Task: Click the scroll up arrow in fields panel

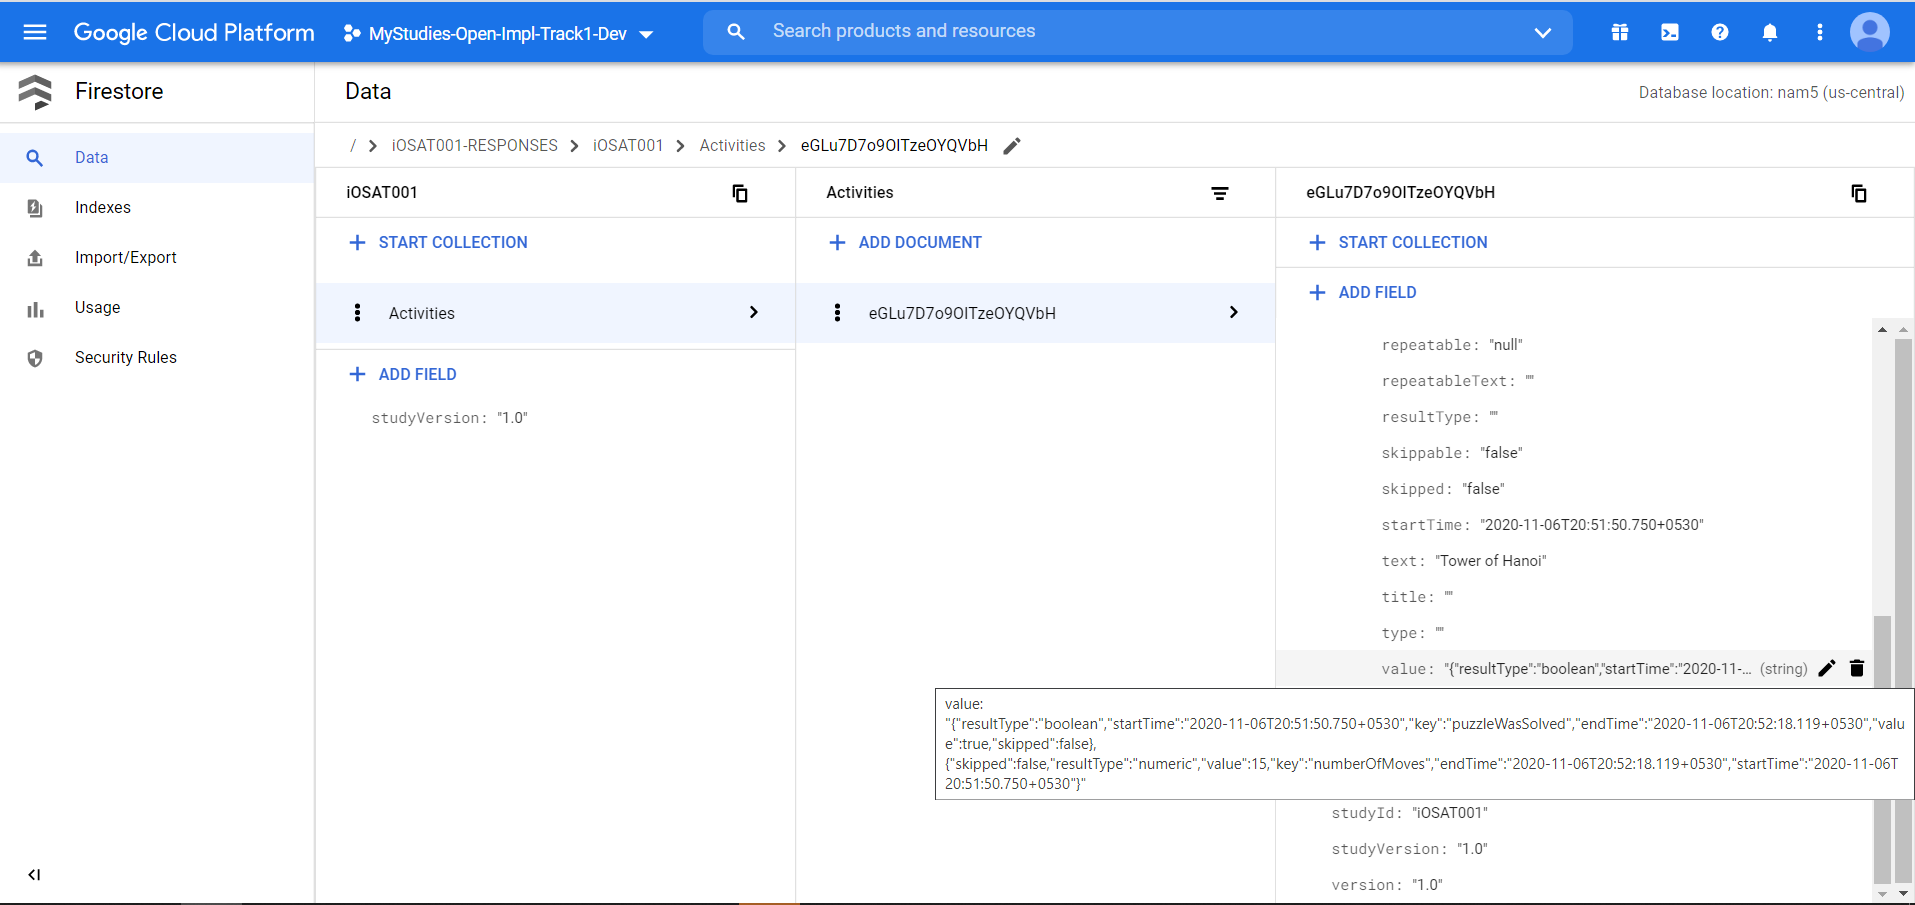Action: pos(1882,329)
